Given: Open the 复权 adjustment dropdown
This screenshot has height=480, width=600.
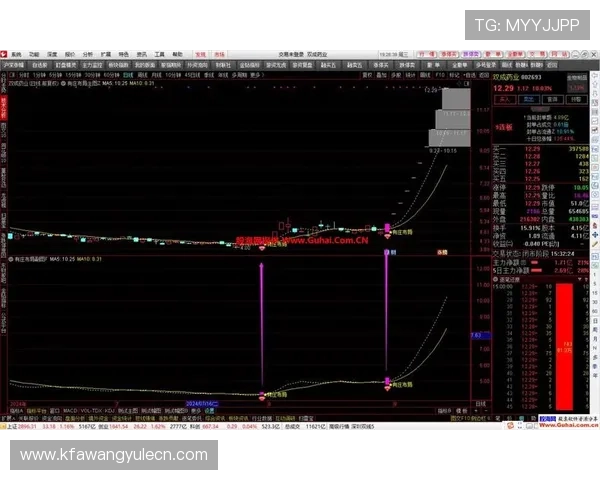Looking at the screenshot, I should click(x=367, y=74).
